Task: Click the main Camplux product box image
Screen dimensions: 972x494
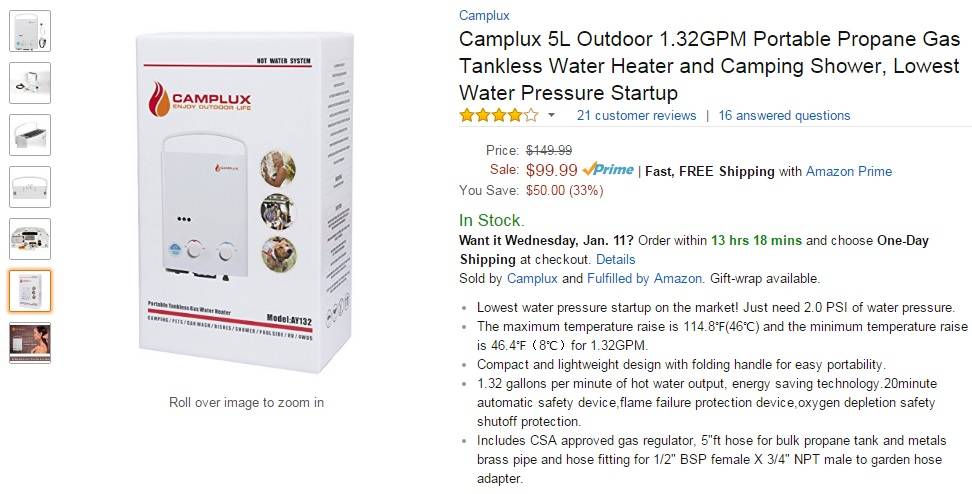Action: pos(246,205)
